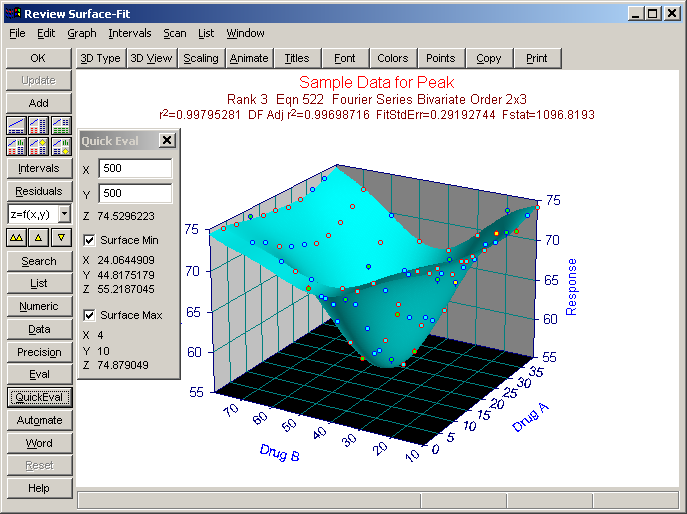Image resolution: width=687 pixels, height=514 pixels.
Task: Click Surface Min X value 24.0644909
Action: [x=126, y=260]
